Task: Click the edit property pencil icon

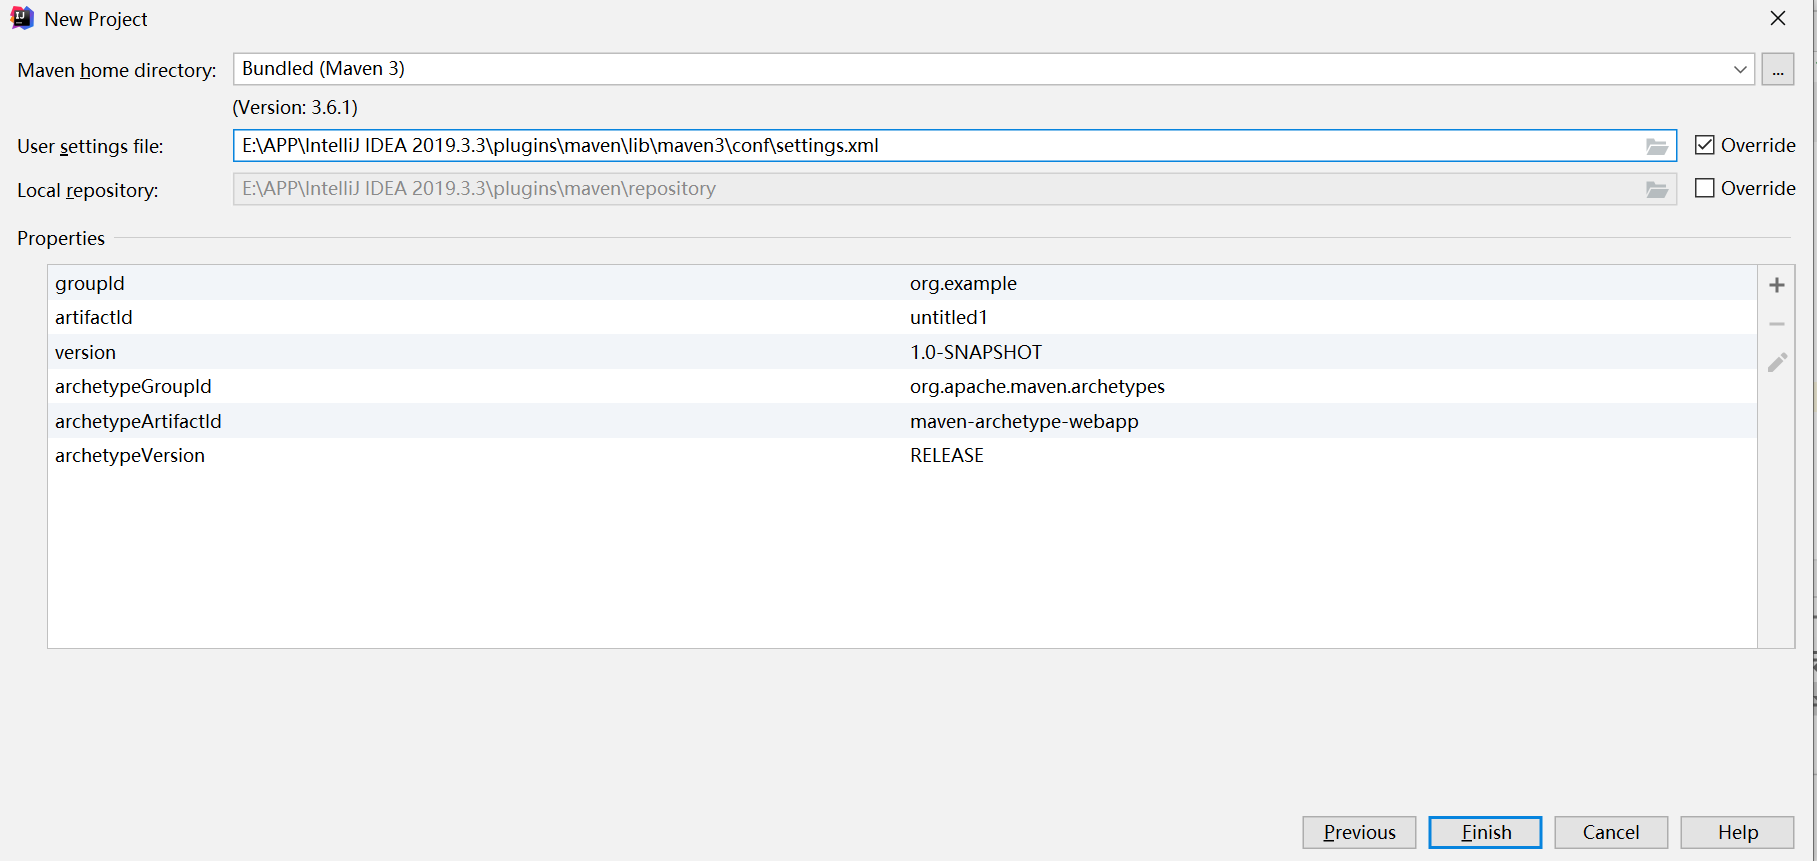Action: (1776, 362)
